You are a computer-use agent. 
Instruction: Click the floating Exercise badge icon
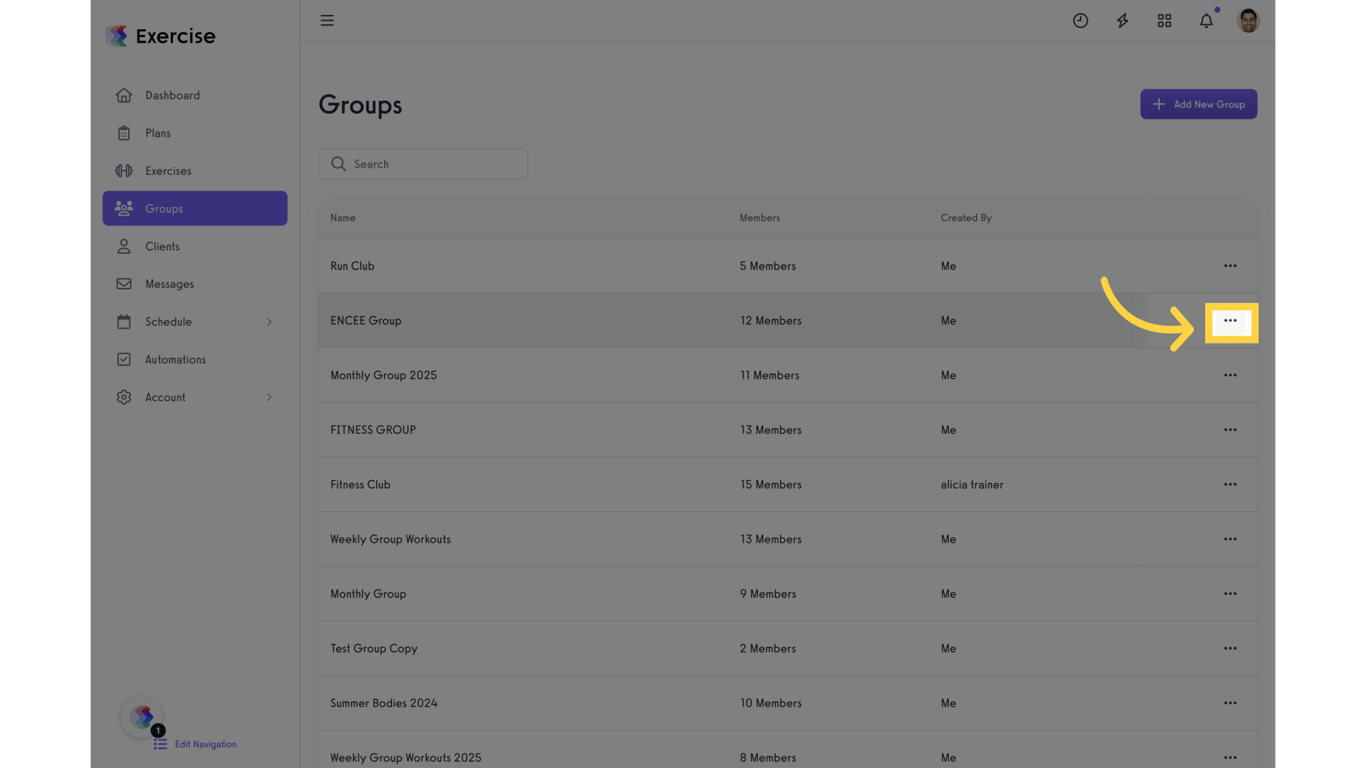142,716
